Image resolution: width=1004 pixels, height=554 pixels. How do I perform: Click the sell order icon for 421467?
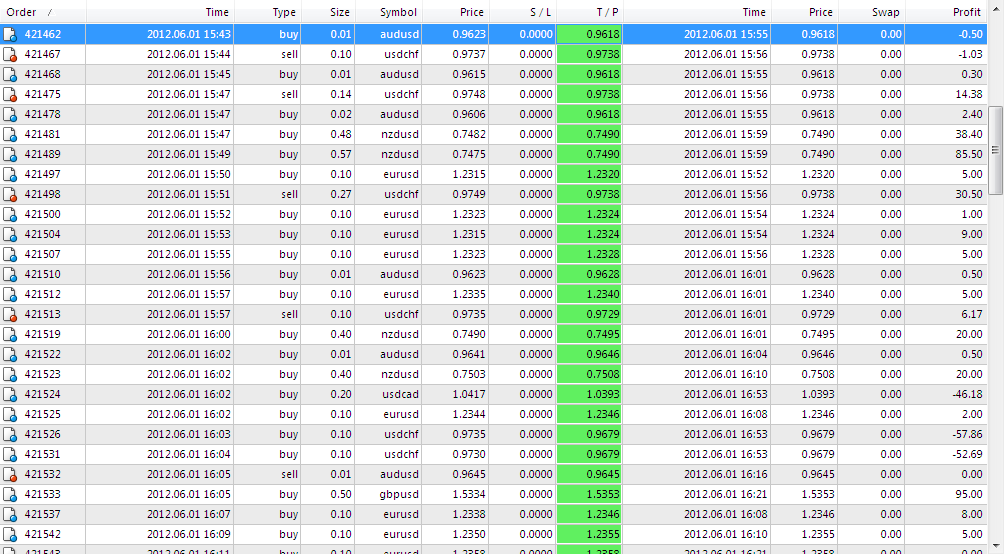pos(10,54)
